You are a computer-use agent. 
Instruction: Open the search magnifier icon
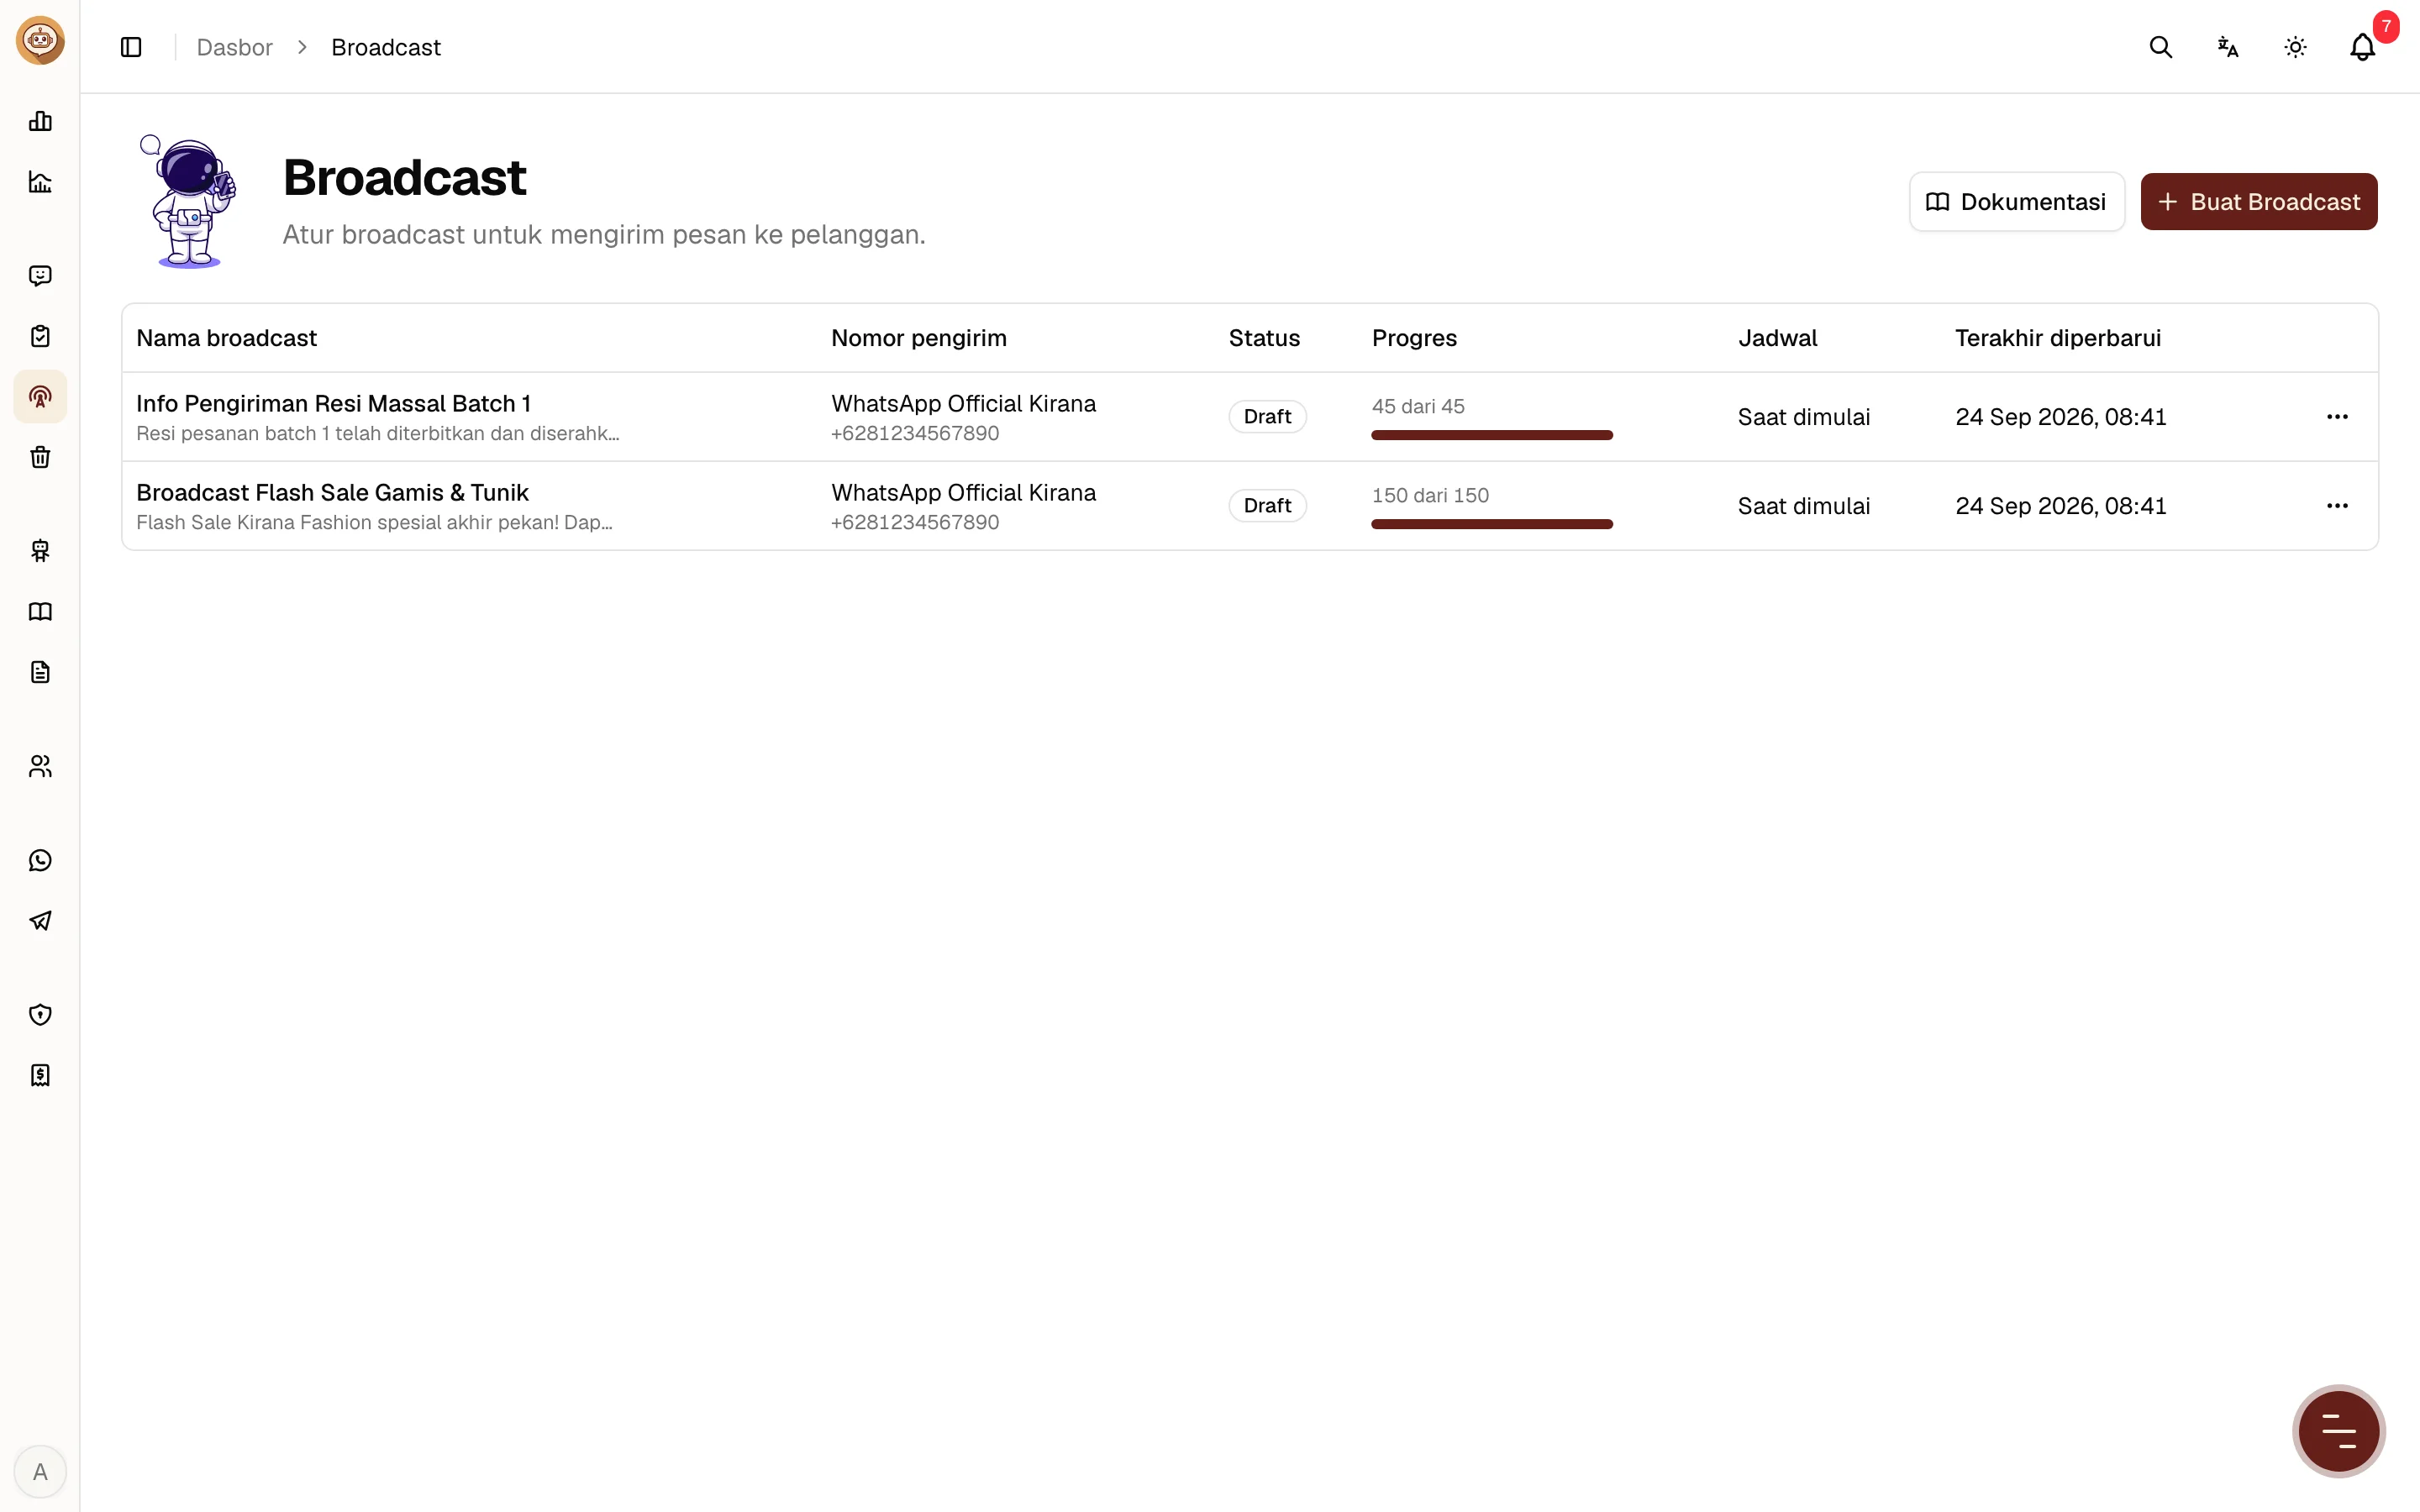pos(2161,47)
